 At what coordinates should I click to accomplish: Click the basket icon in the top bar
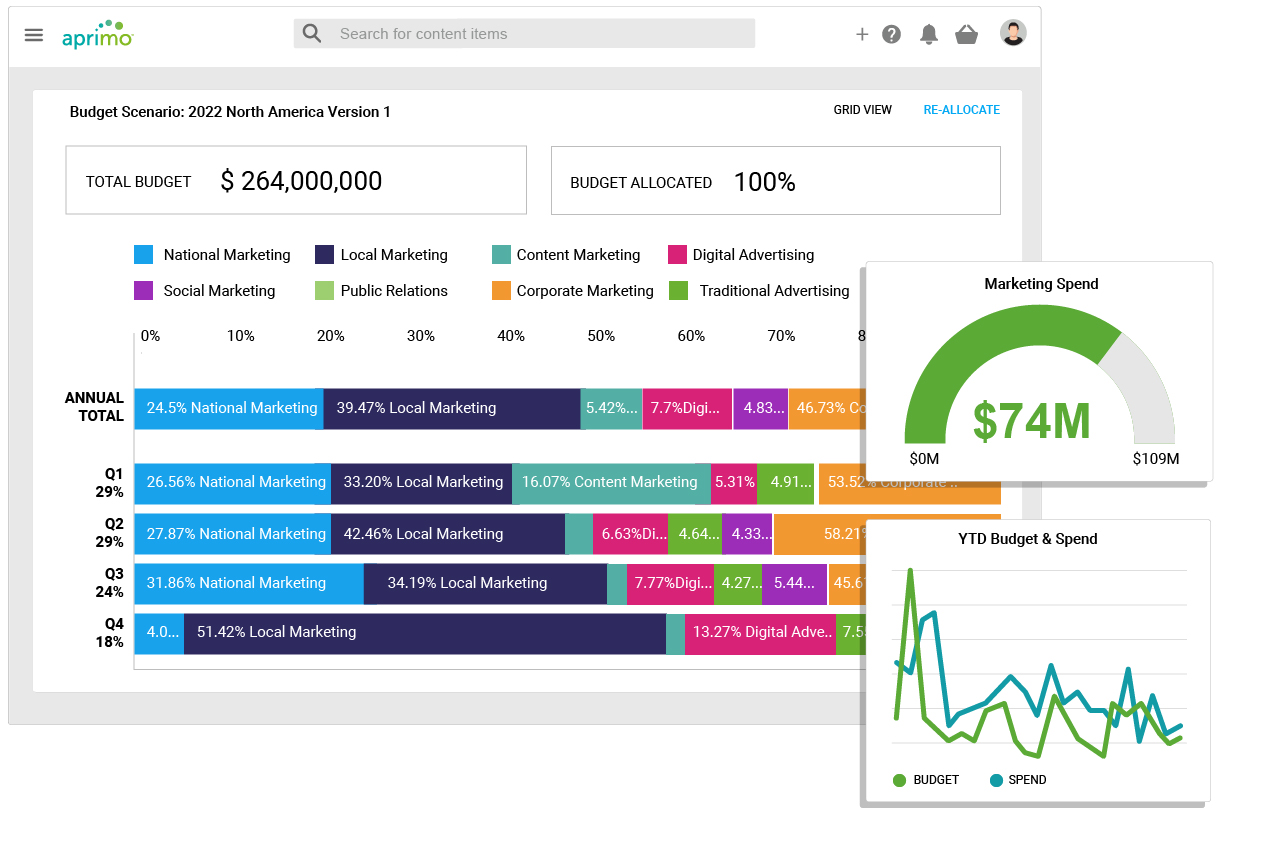(966, 33)
